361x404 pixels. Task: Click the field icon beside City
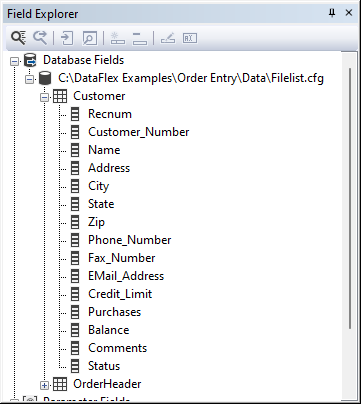point(75,186)
